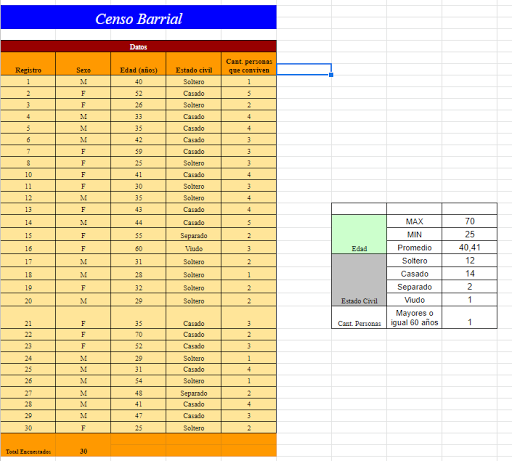Select the dark red Datos header cell

click(x=138, y=46)
